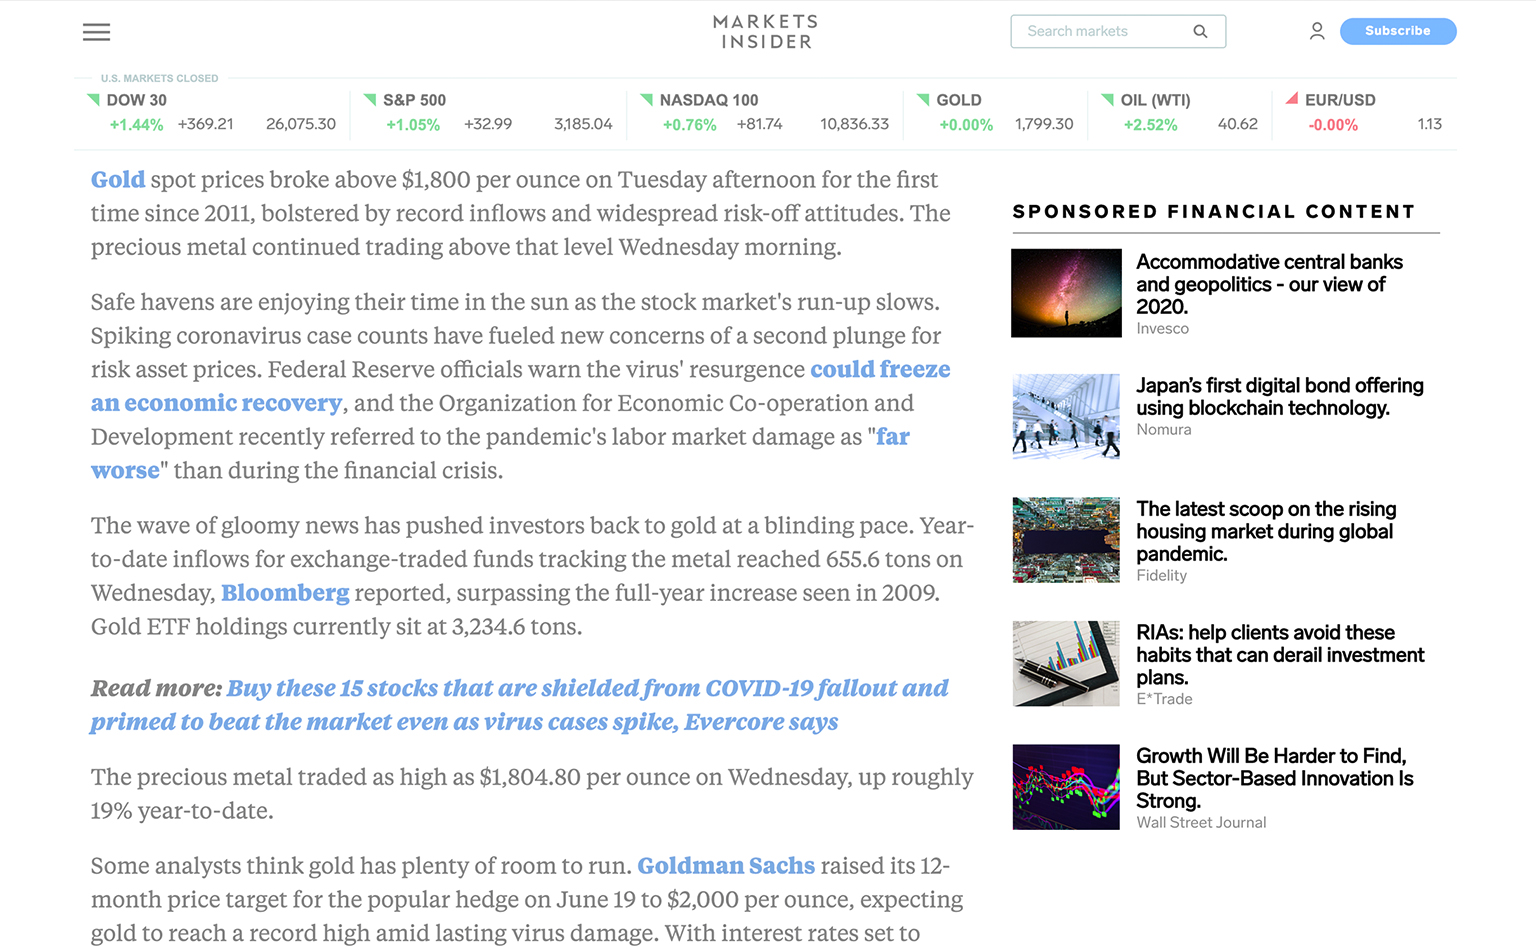Focus the Search markets input field
Image resolution: width=1536 pixels, height=950 pixels.
1118,31
